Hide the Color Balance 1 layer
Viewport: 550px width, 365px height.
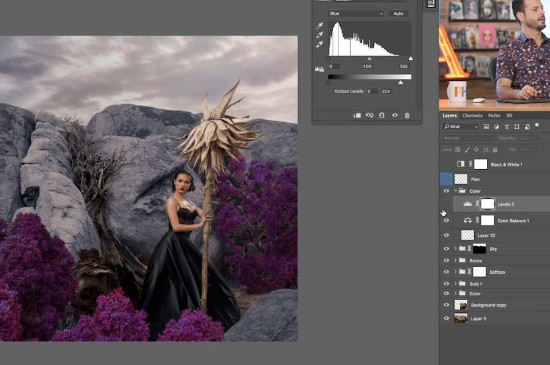(x=446, y=221)
